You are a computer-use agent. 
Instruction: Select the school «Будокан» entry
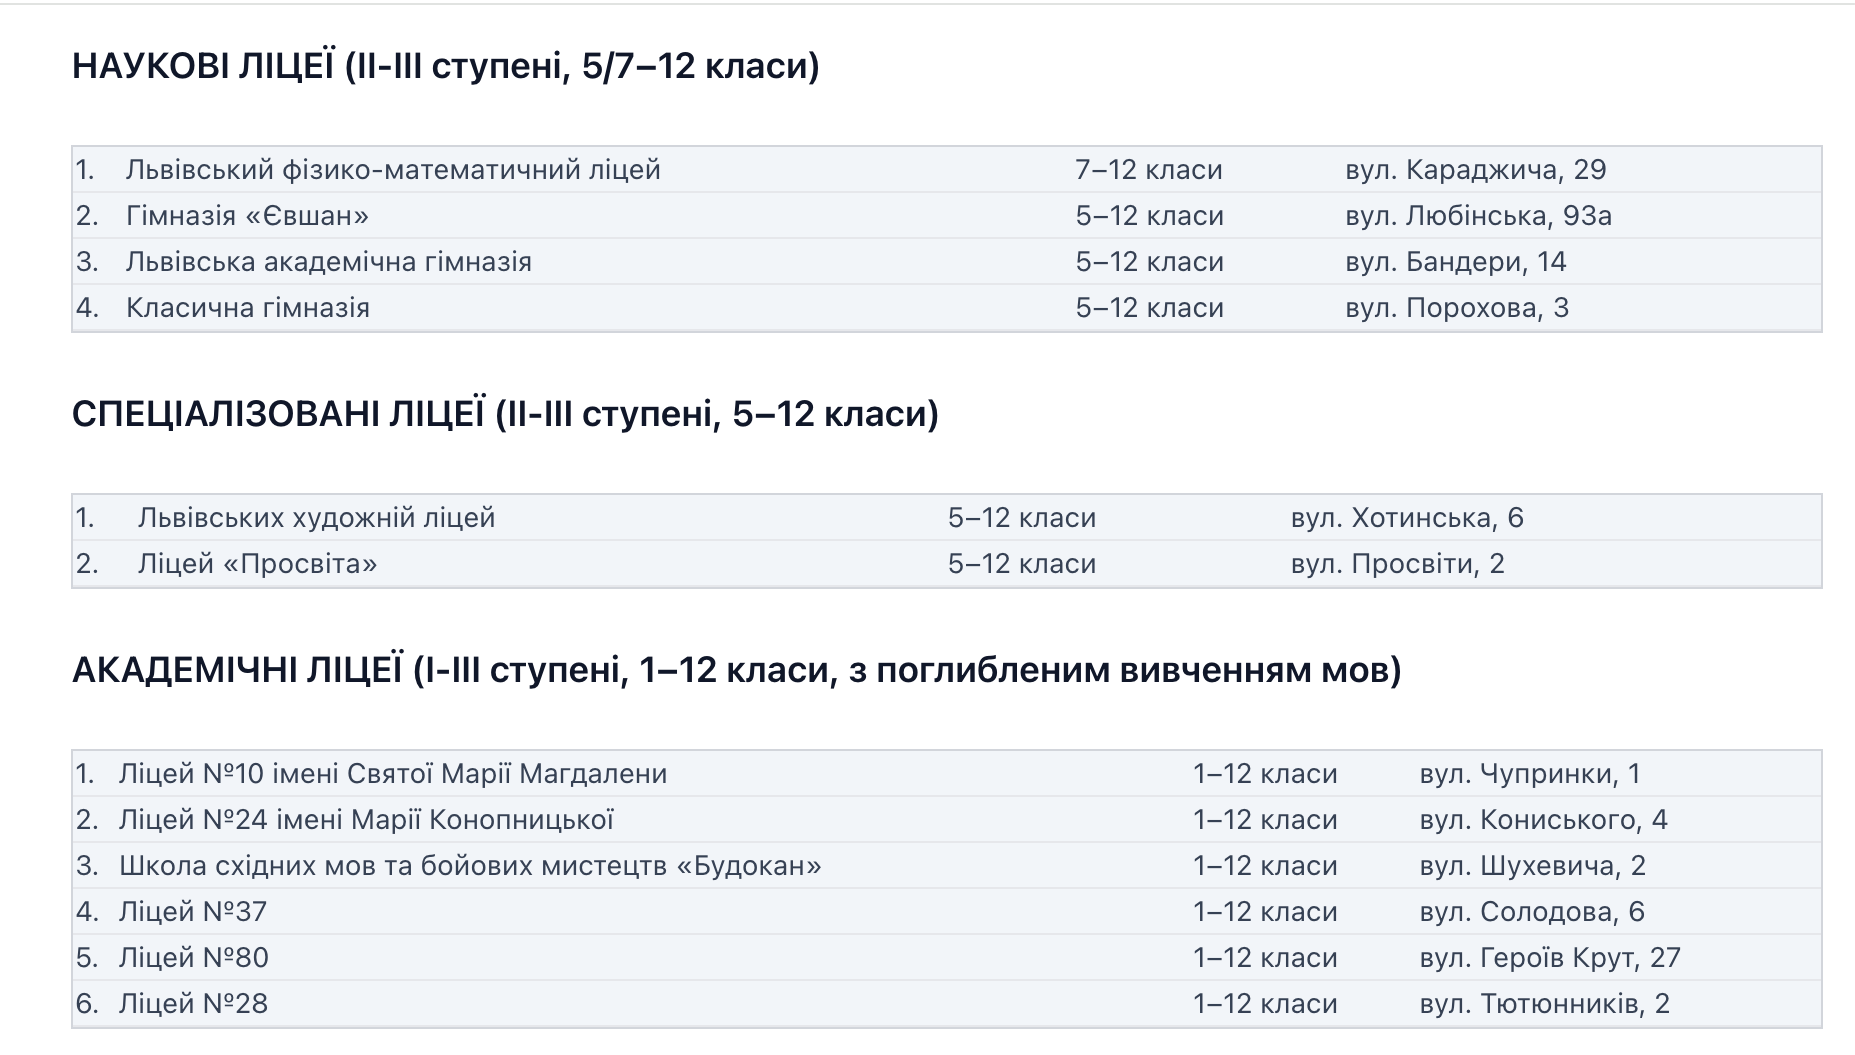click(x=470, y=866)
